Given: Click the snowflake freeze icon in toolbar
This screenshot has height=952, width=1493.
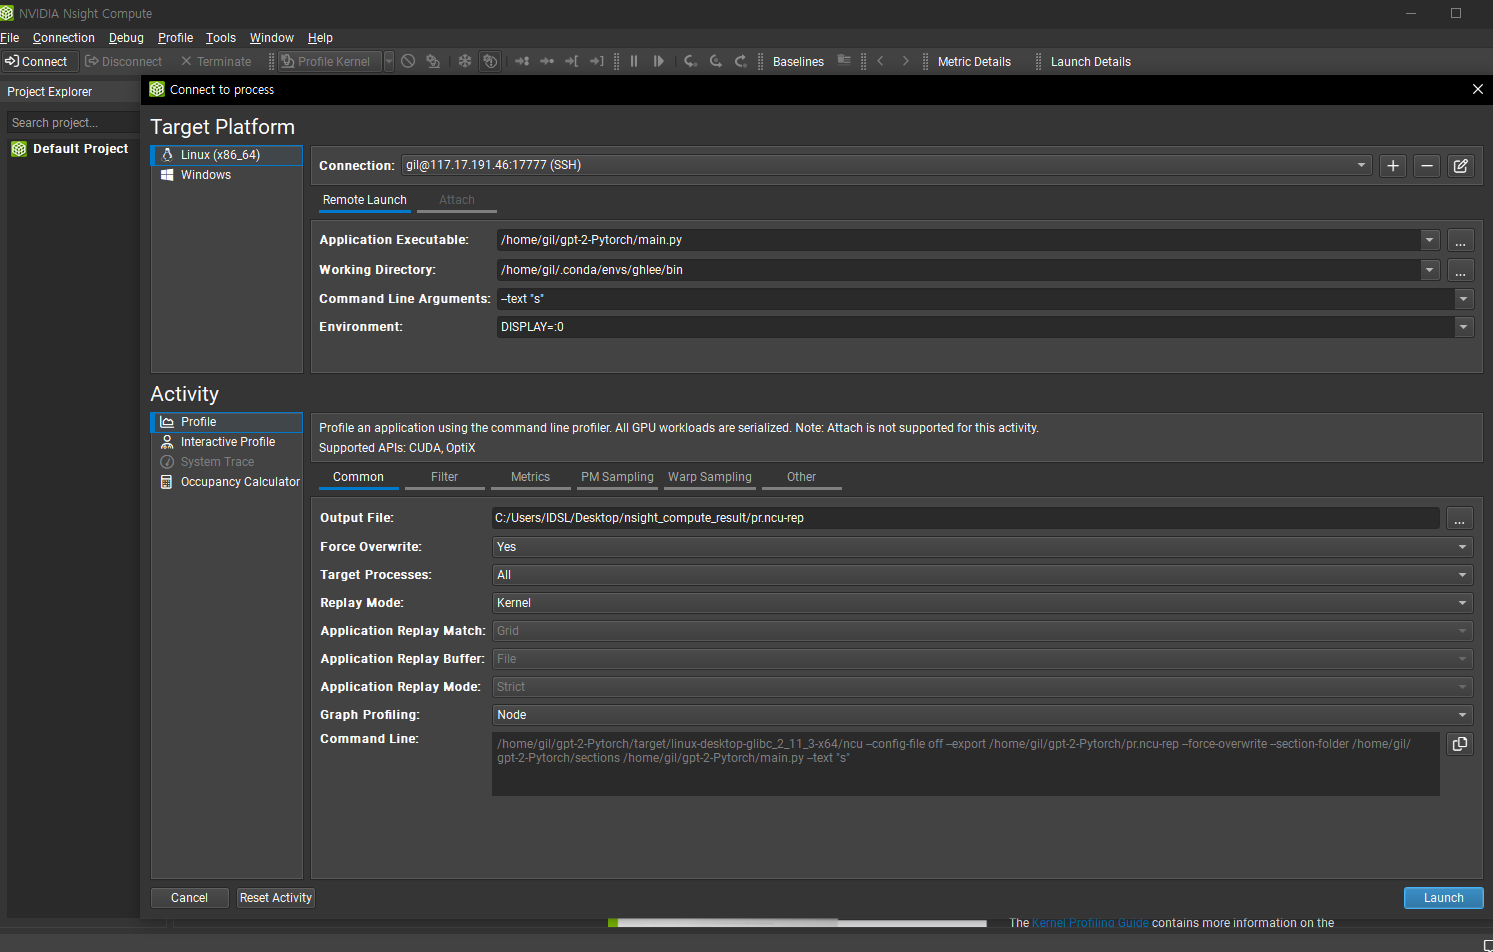Looking at the screenshot, I should pyautogui.click(x=465, y=62).
